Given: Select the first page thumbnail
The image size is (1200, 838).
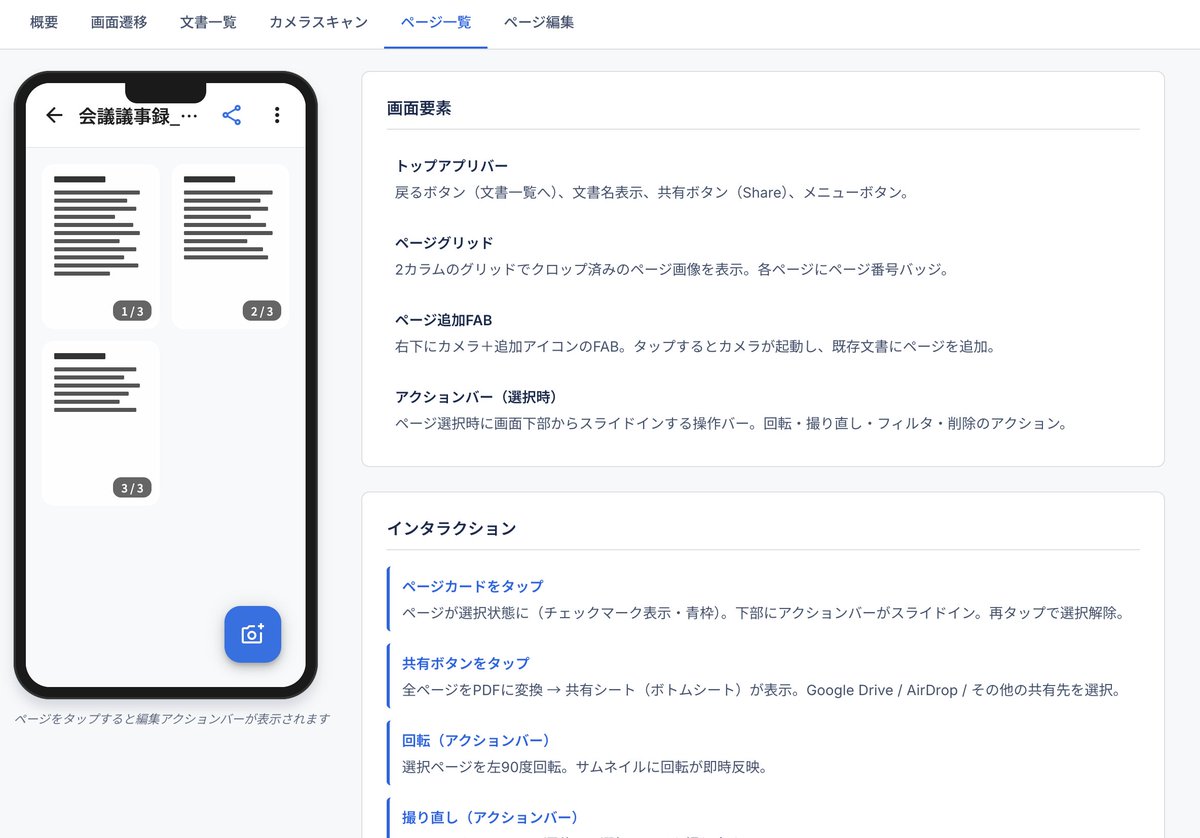Looking at the screenshot, I should pos(100,245).
